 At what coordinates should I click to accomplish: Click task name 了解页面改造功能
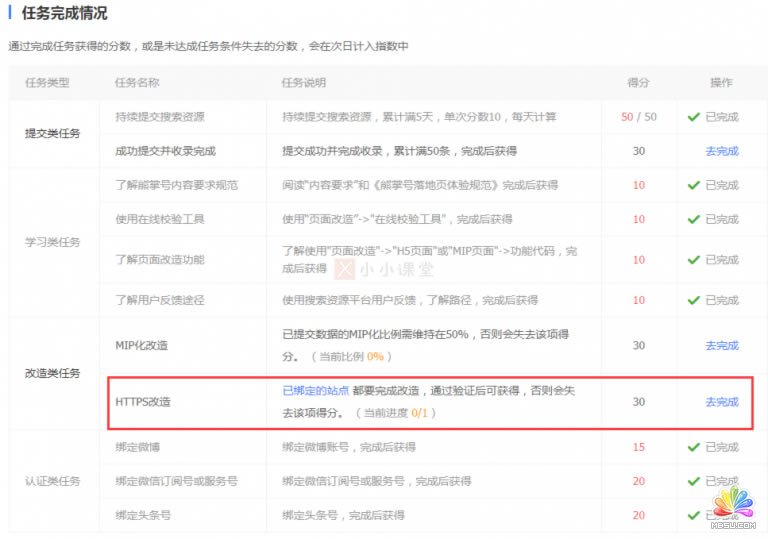(160, 260)
